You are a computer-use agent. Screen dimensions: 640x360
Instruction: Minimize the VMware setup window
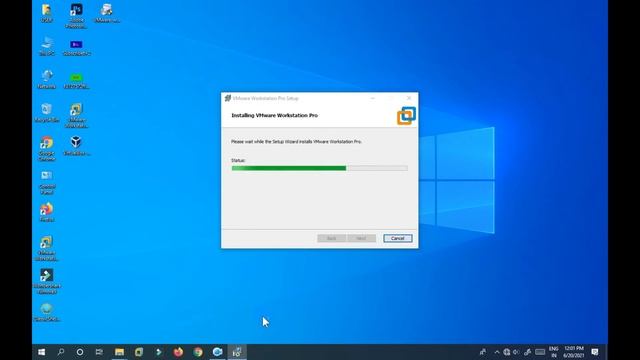tap(372, 98)
